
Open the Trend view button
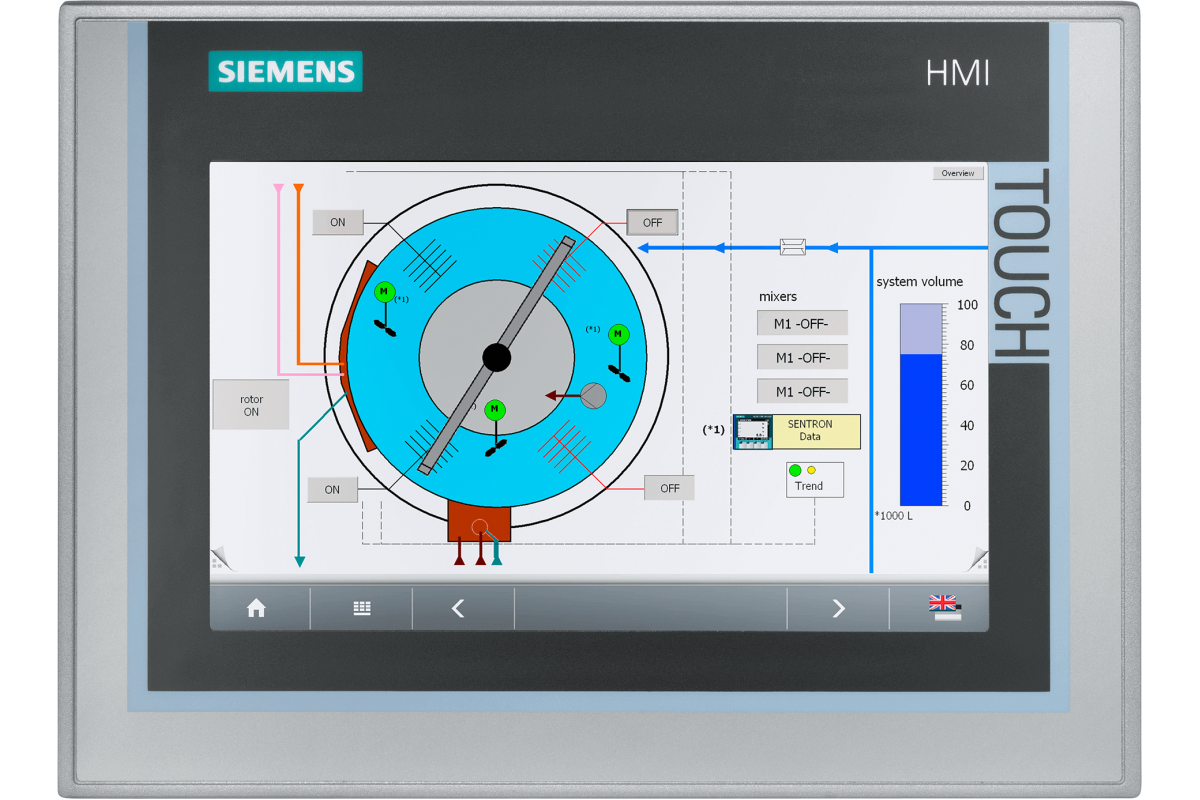point(814,480)
